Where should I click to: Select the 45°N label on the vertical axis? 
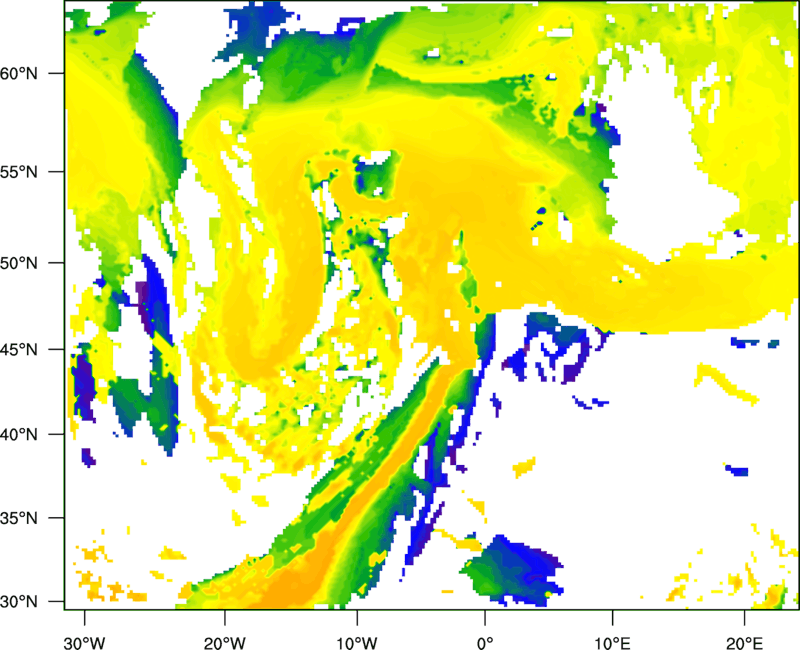click(19, 350)
